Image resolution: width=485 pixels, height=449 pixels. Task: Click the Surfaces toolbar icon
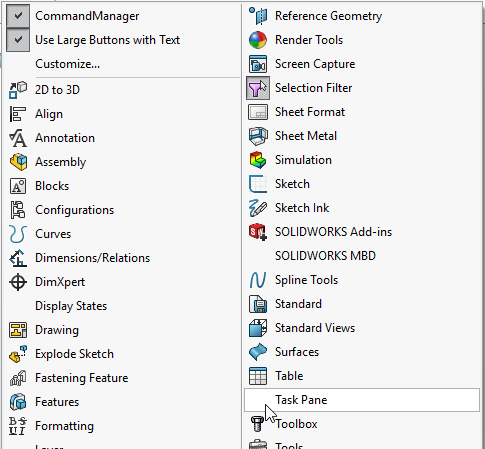point(258,352)
